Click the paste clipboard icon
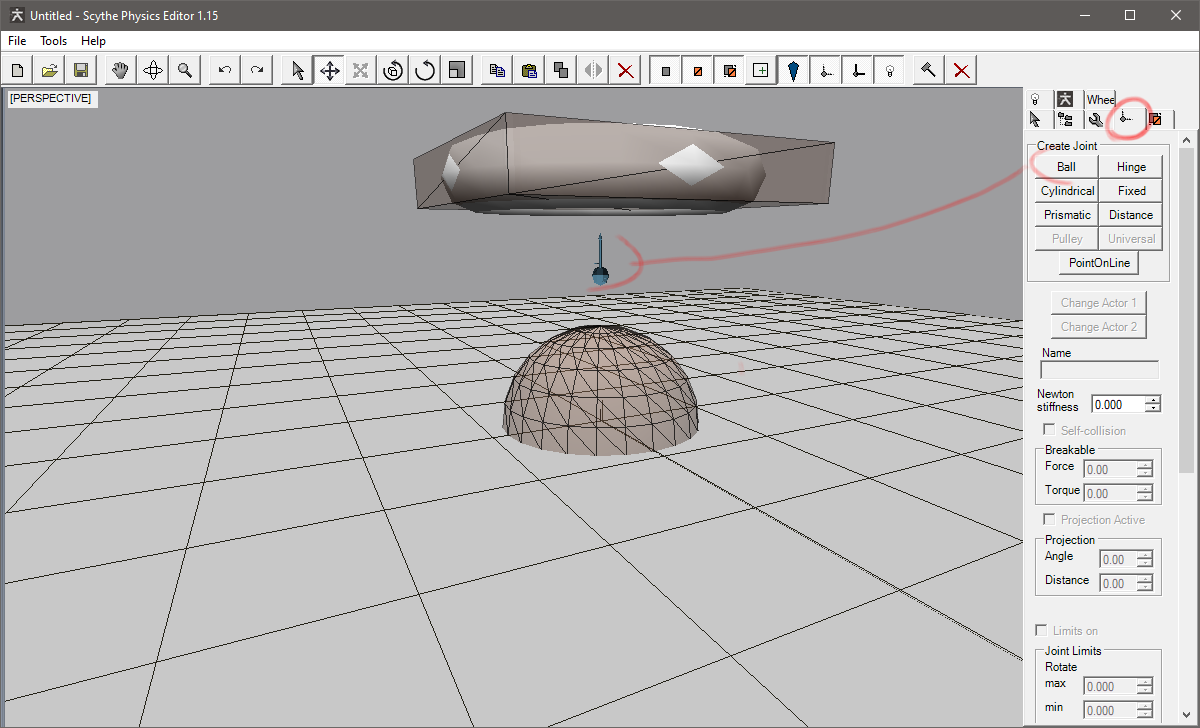1200x728 pixels. [529, 70]
